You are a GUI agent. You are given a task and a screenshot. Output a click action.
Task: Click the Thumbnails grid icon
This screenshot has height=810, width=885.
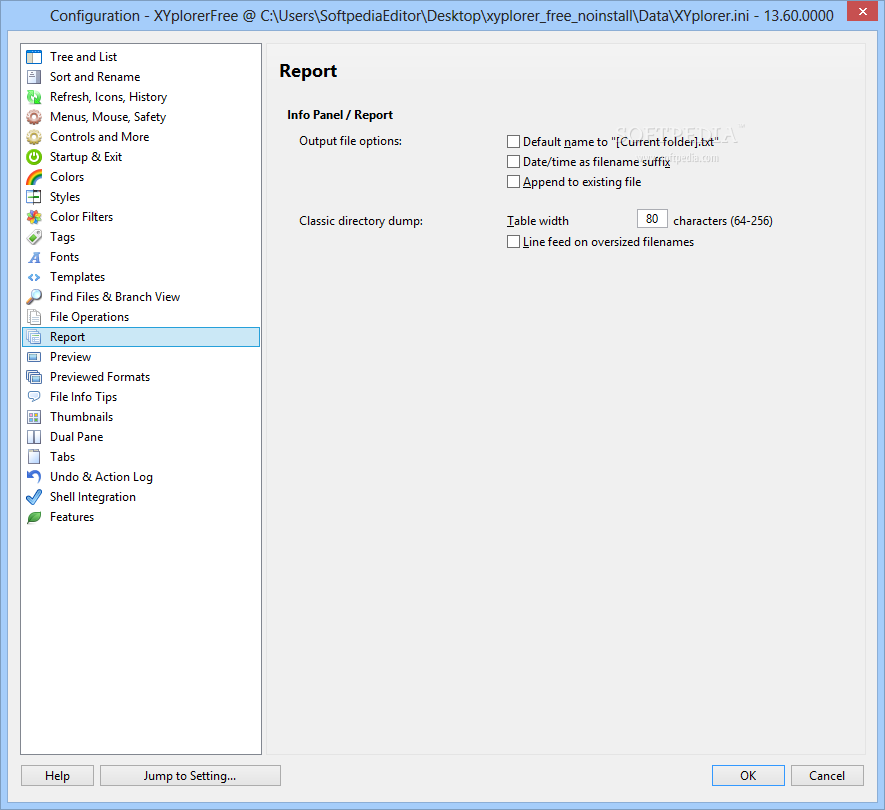coord(34,417)
